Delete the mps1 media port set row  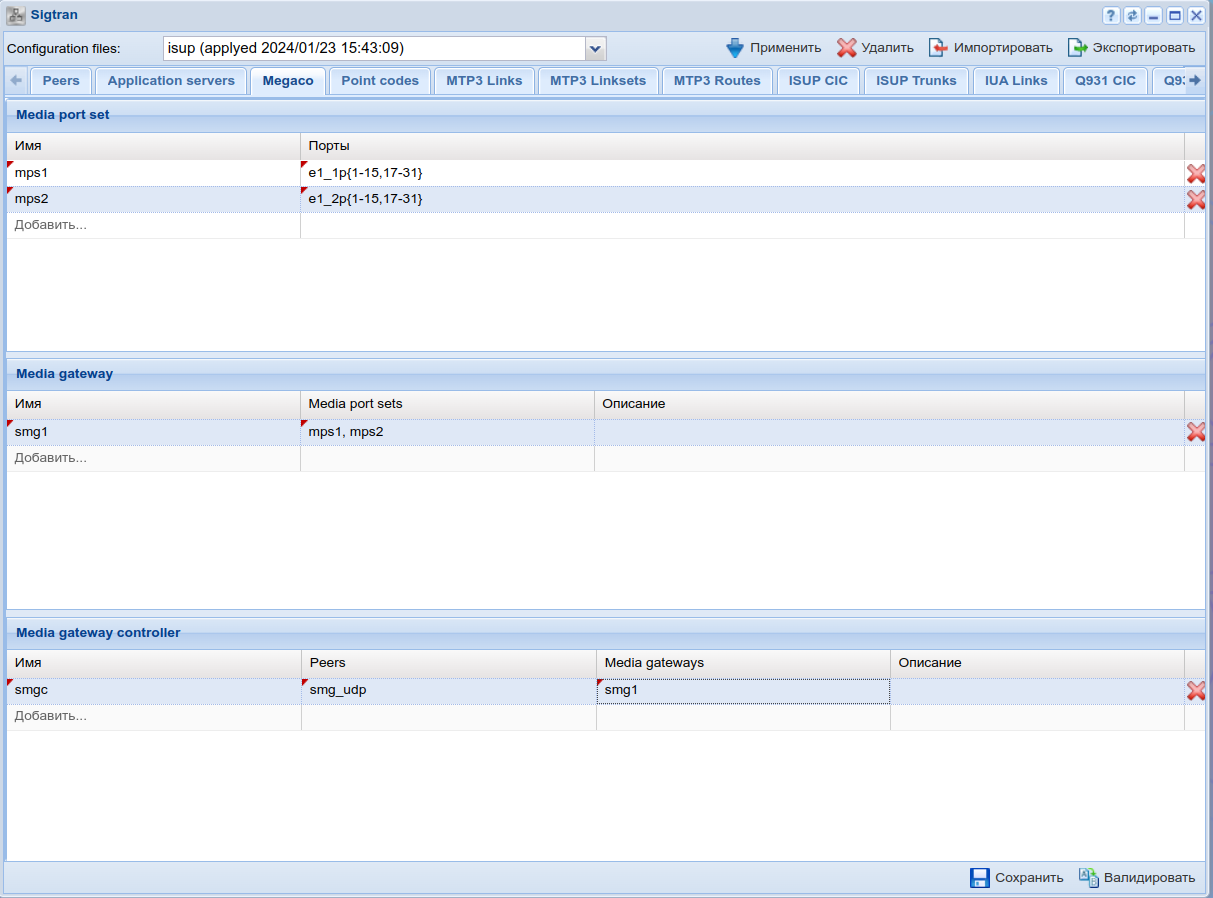click(x=1195, y=174)
